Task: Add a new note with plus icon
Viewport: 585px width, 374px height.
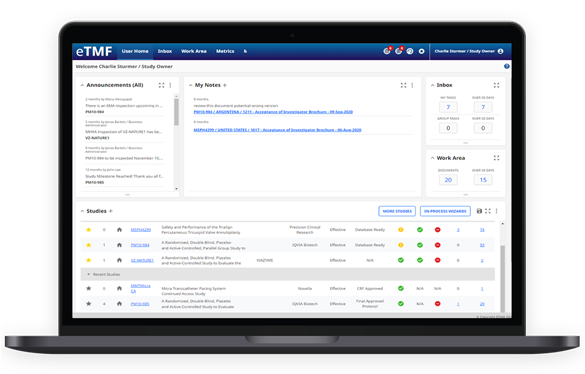Action: pyautogui.click(x=225, y=85)
